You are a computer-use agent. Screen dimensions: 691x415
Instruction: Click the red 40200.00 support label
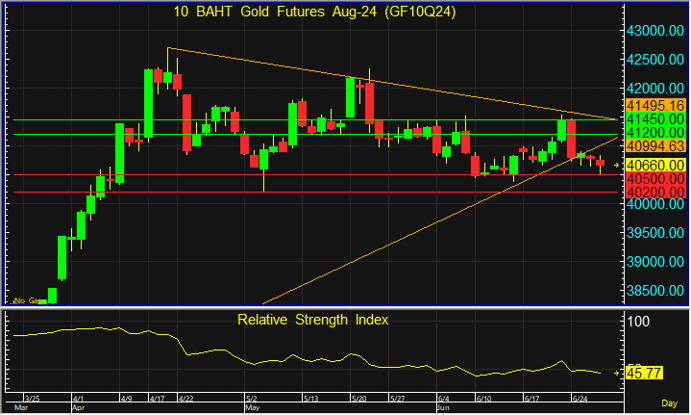(x=656, y=191)
